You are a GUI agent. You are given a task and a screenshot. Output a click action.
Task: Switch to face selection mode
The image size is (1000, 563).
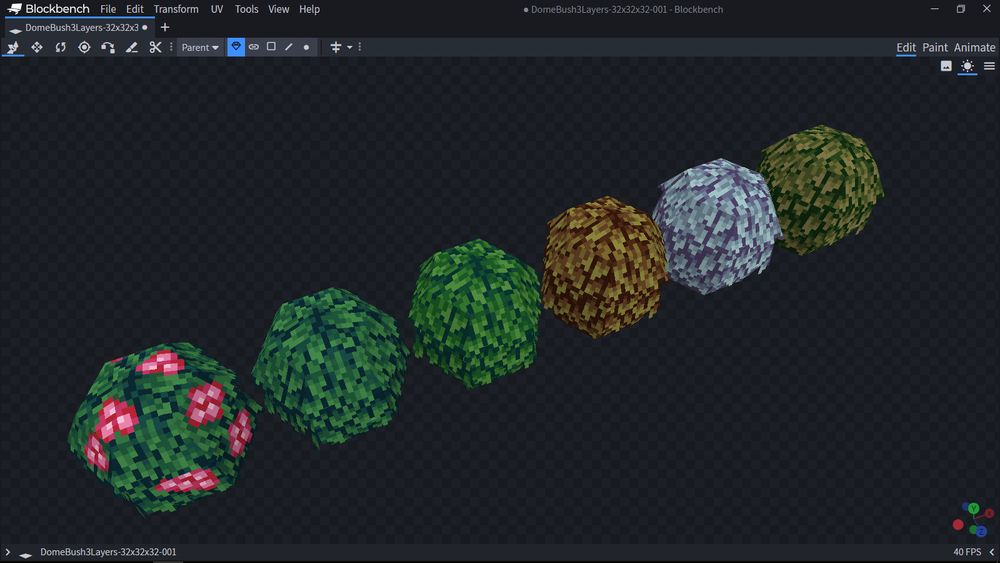coord(271,47)
